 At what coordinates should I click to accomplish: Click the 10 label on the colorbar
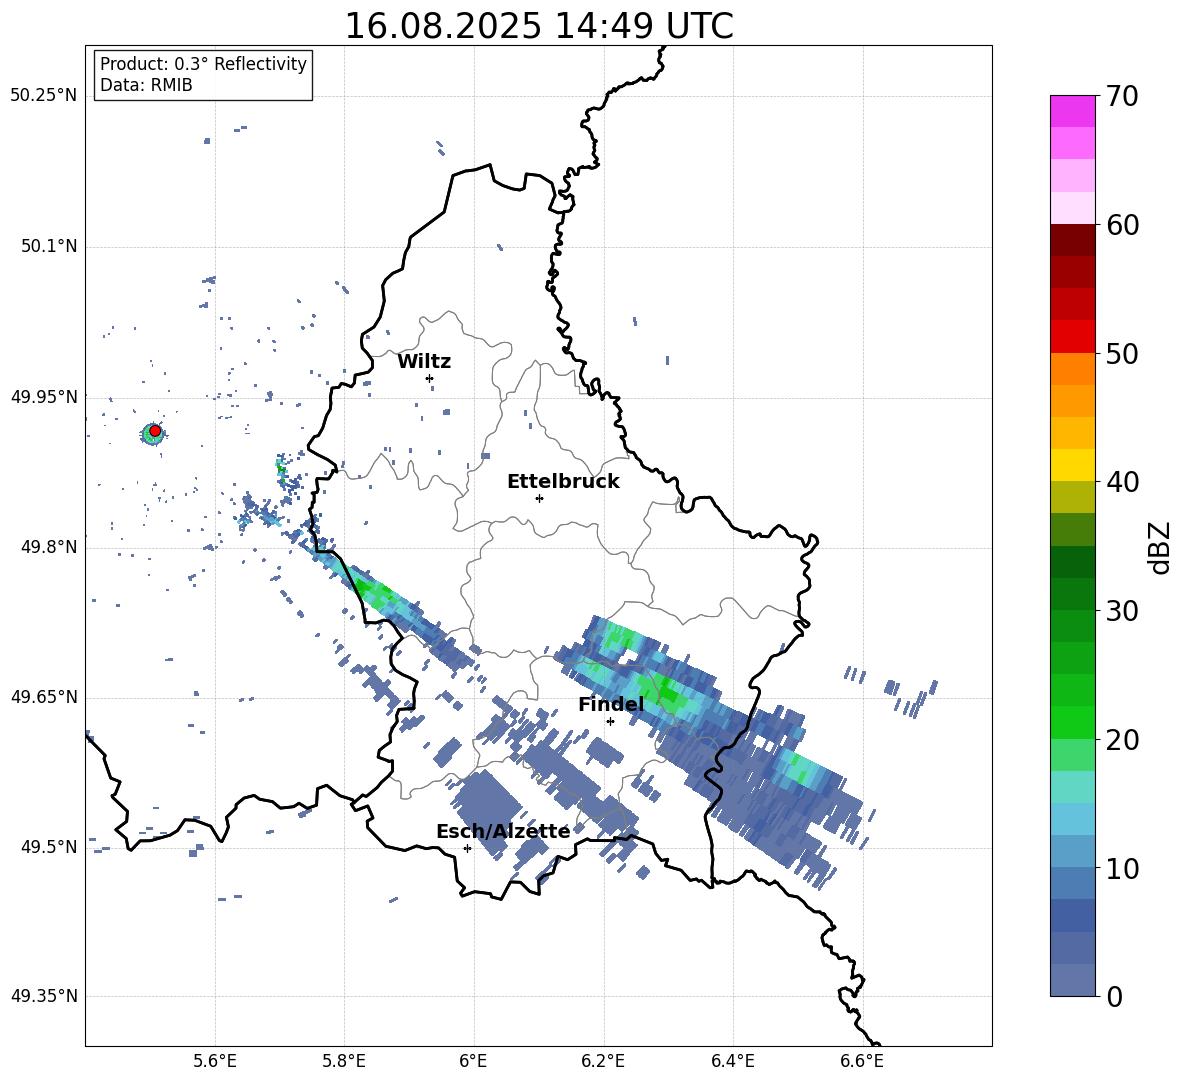(1122, 868)
